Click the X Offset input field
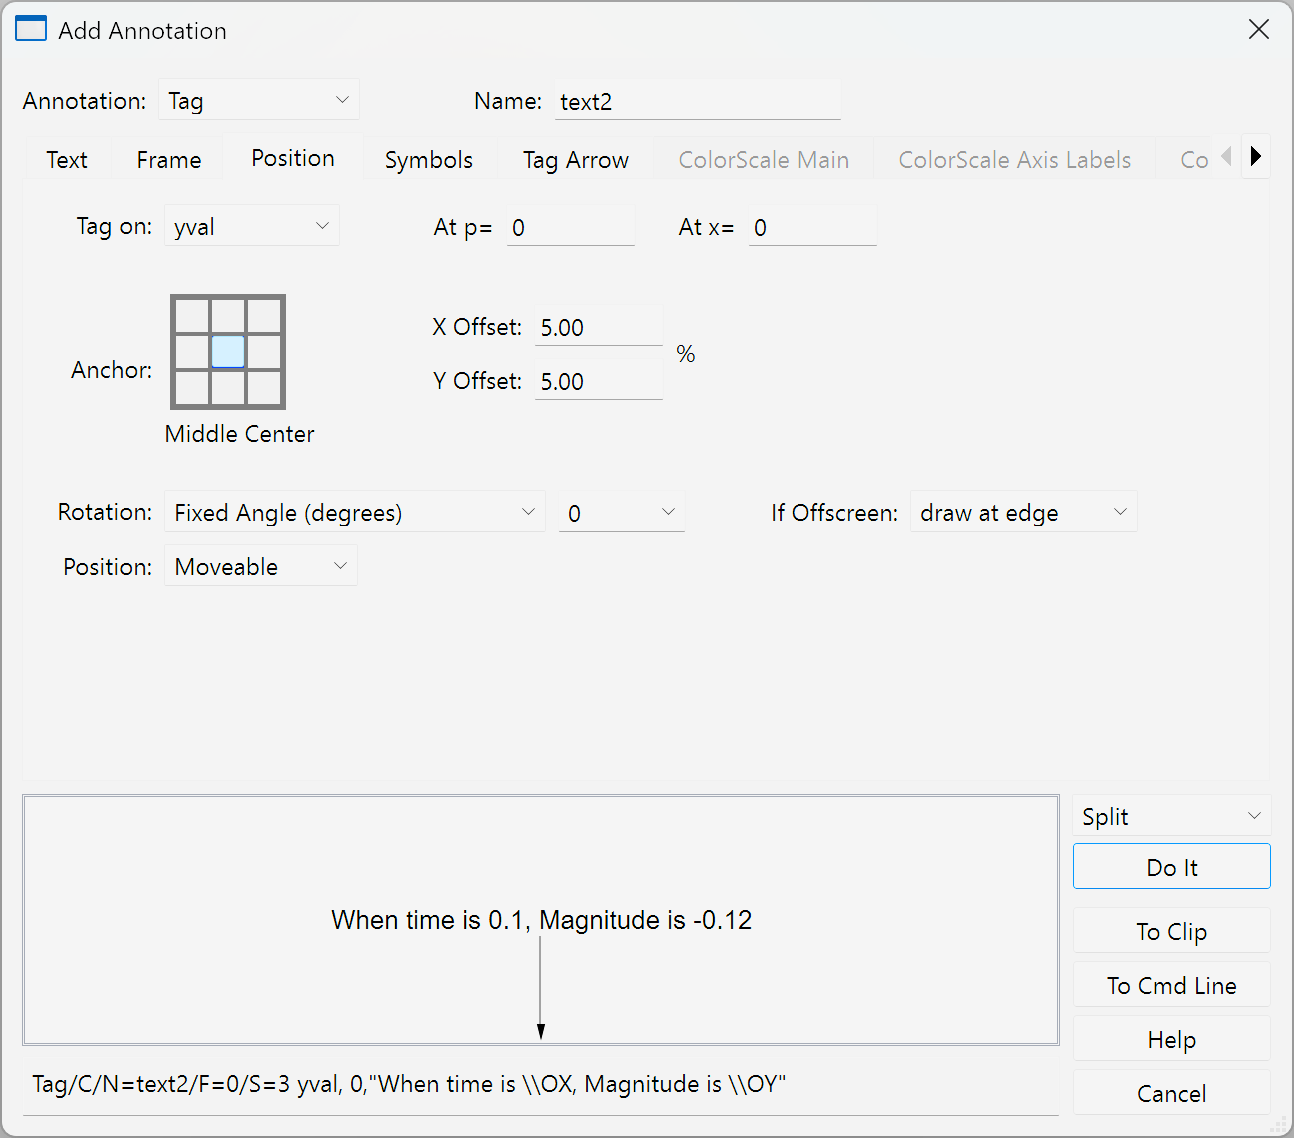Image resolution: width=1294 pixels, height=1138 pixels. click(597, 328)
